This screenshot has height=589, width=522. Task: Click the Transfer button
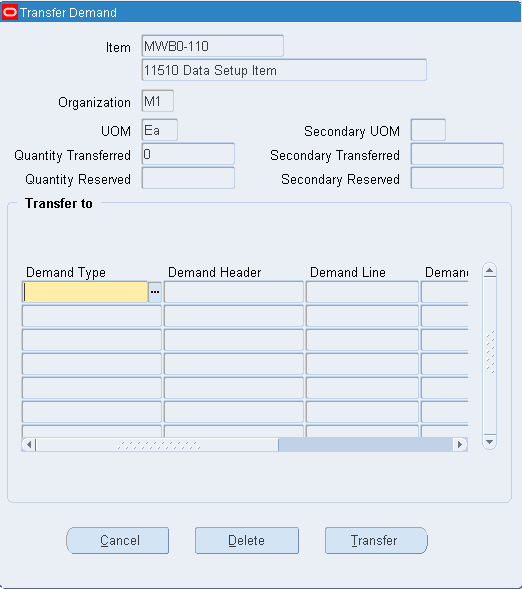tap(376, 540)
